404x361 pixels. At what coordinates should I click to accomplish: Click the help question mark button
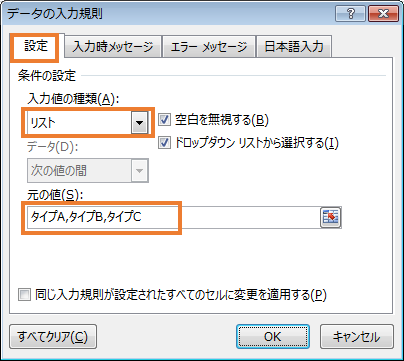click(x=350, y=14)
